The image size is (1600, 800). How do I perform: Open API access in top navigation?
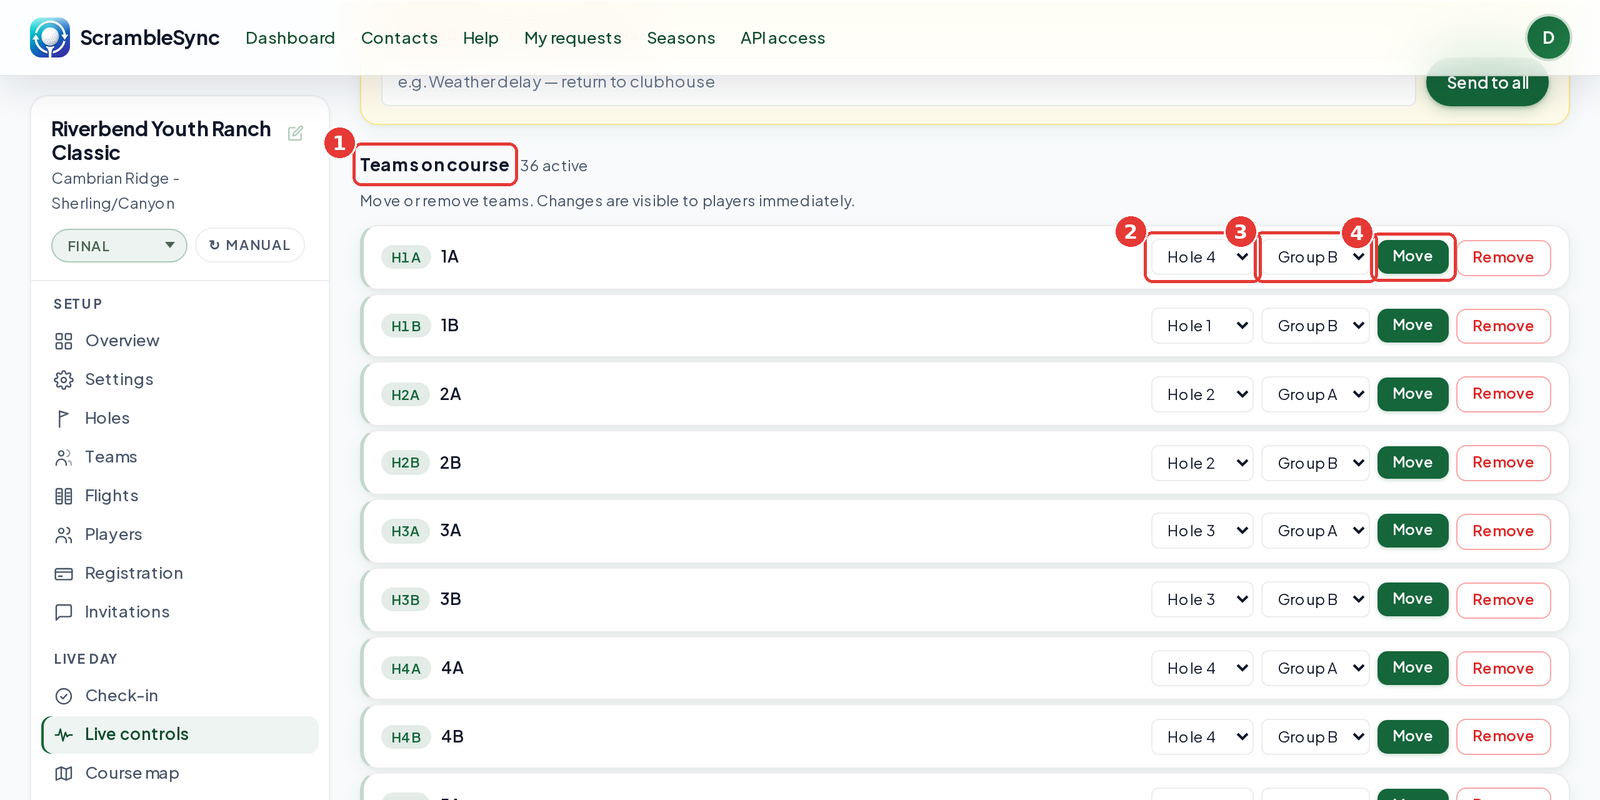(x=783, y=38)
